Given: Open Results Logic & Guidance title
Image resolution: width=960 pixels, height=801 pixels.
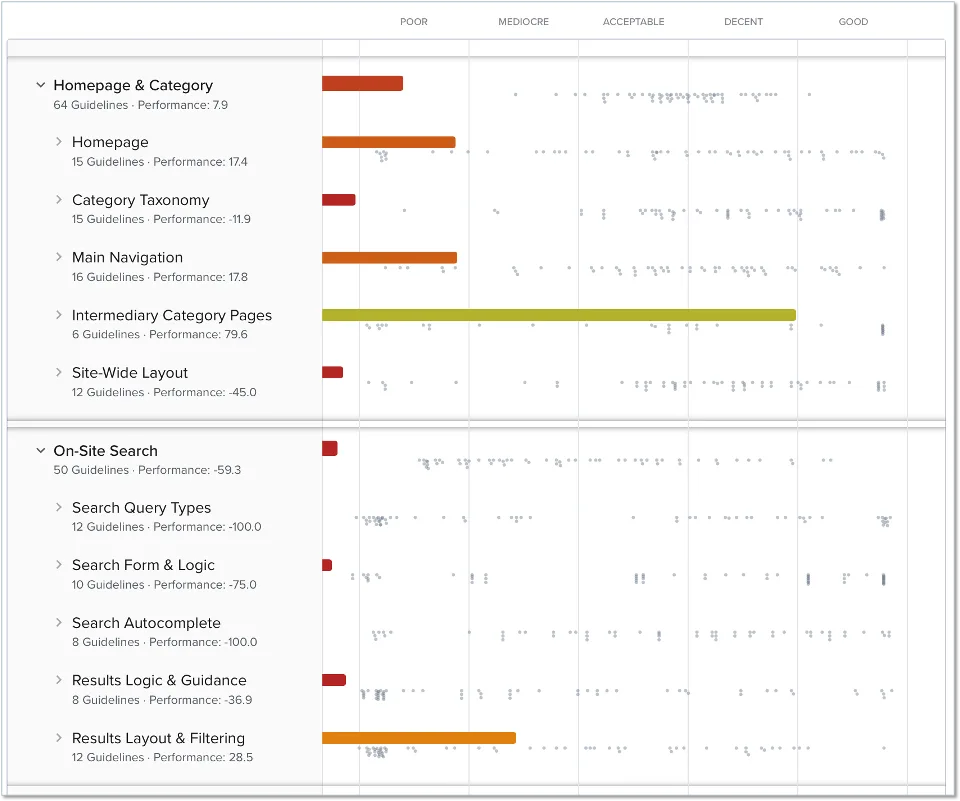Looking at the screenshot, I should [159, 680].
